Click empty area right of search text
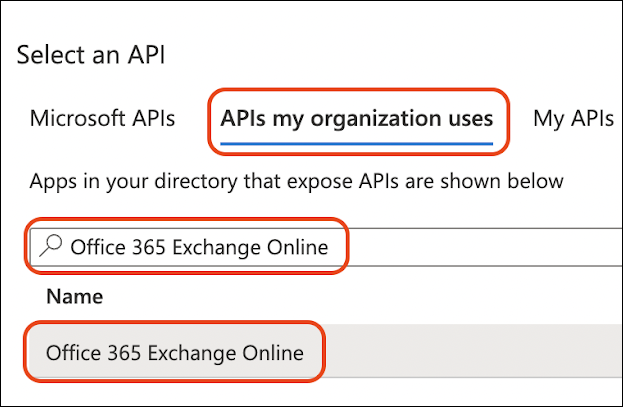623x407 pixels. (480, 246)
